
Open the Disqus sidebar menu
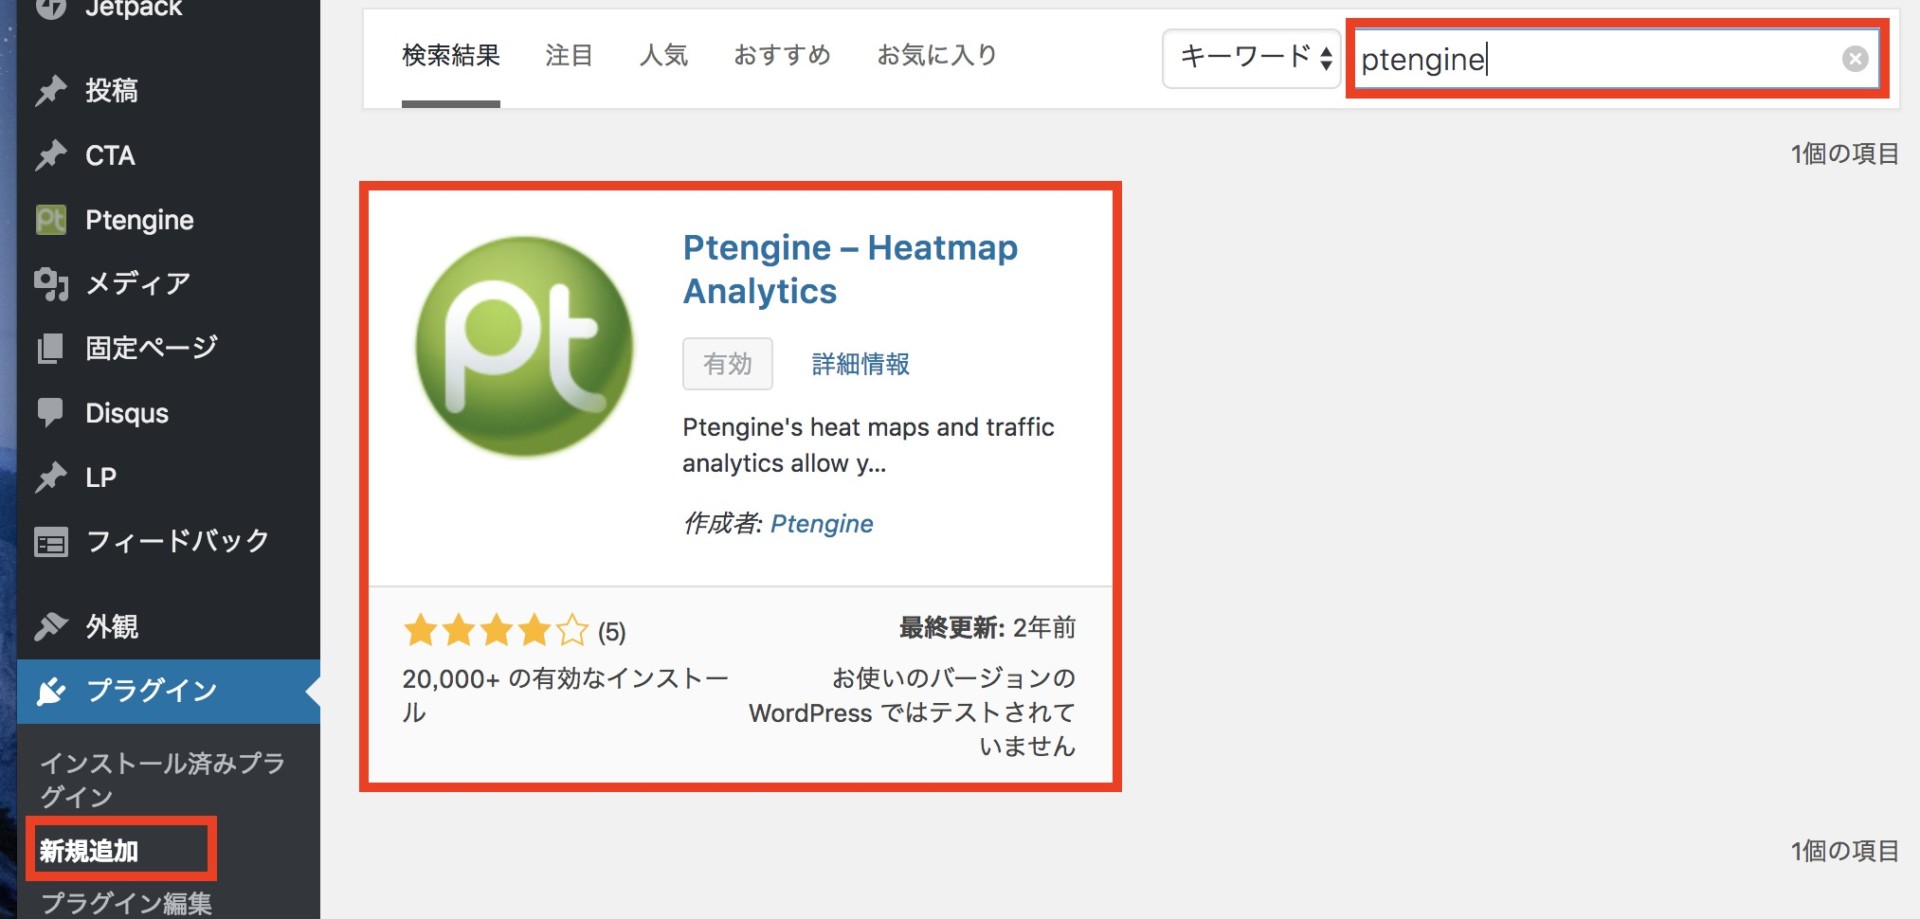(127, 412)
